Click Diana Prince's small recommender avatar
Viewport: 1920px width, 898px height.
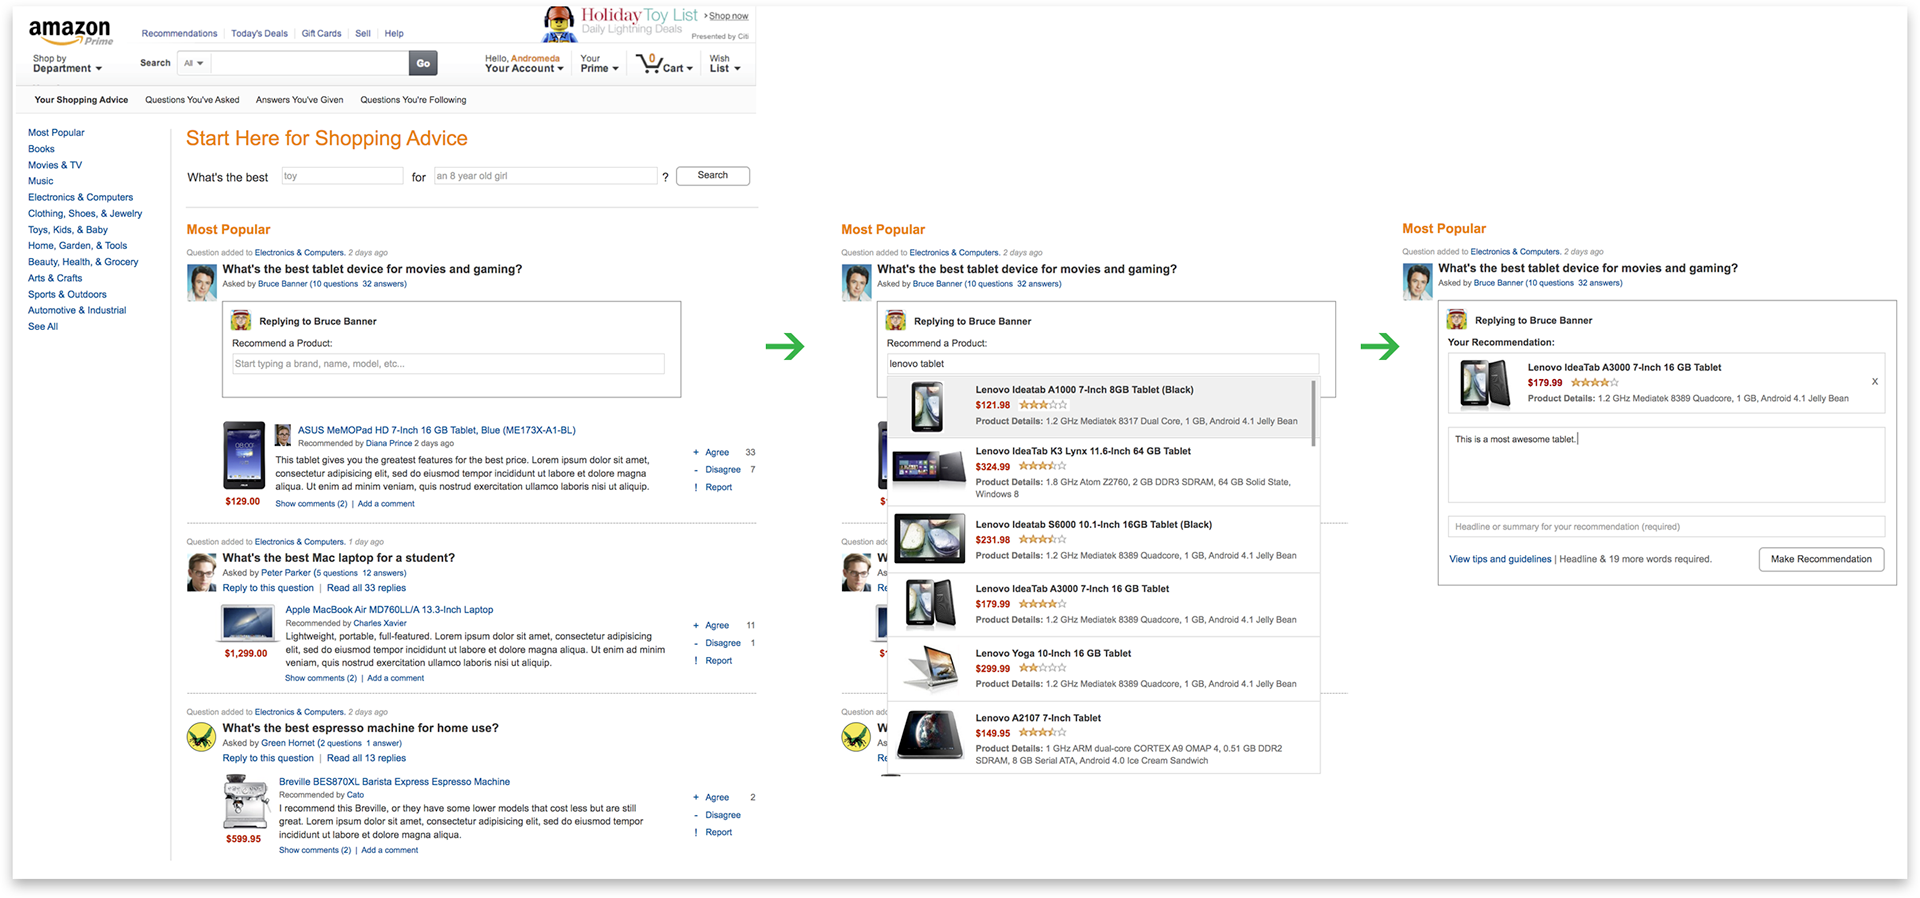click(x=283, y=435)
